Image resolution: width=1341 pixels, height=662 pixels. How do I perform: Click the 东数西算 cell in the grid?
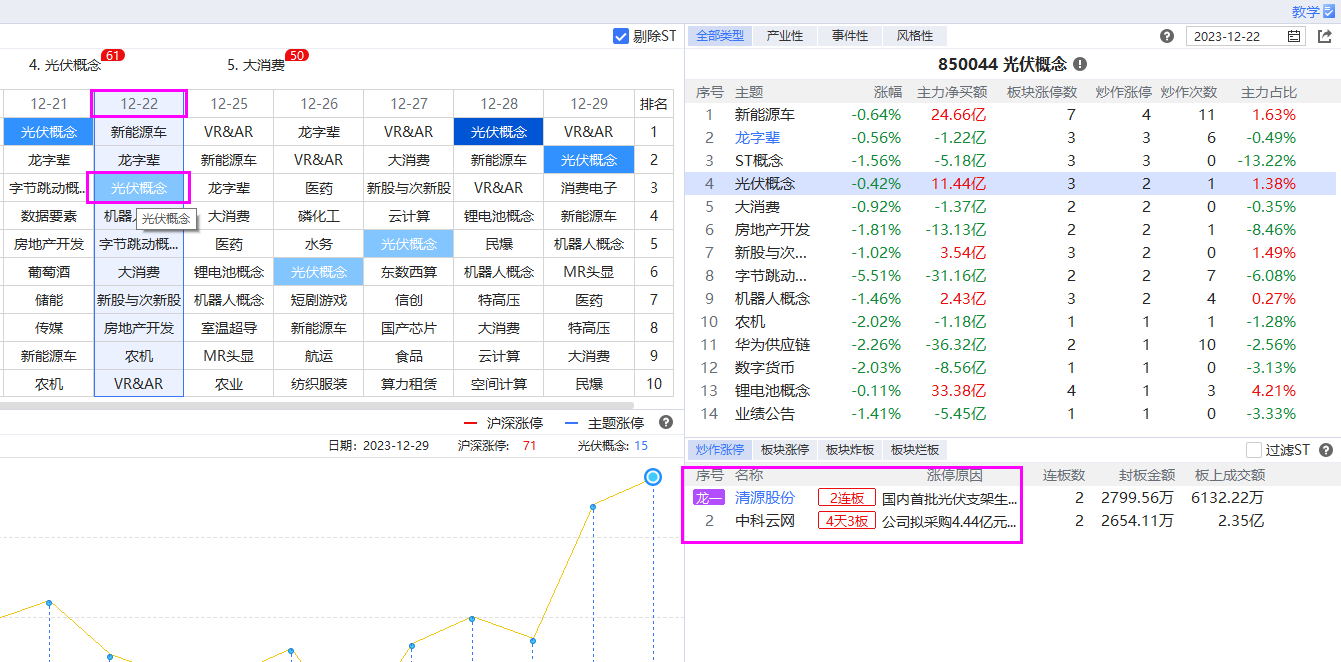409,272
